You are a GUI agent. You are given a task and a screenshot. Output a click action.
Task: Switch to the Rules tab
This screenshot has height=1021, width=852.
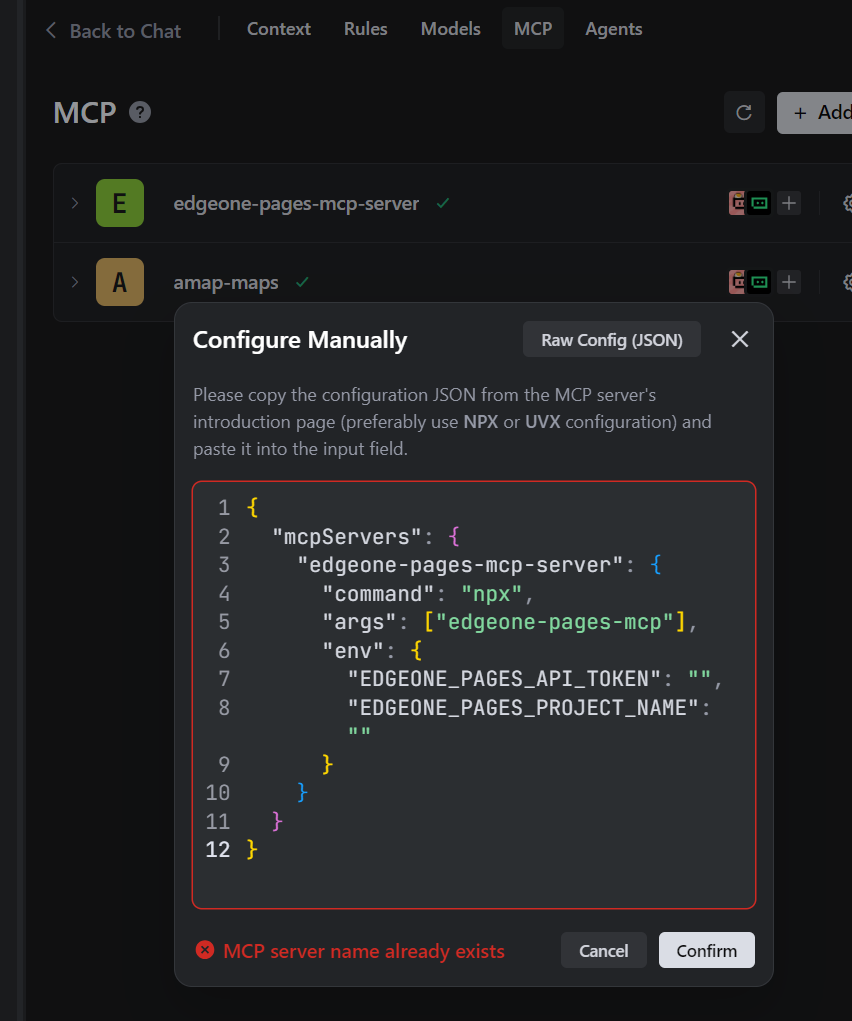pyautogui.click(x=365, y=29)
